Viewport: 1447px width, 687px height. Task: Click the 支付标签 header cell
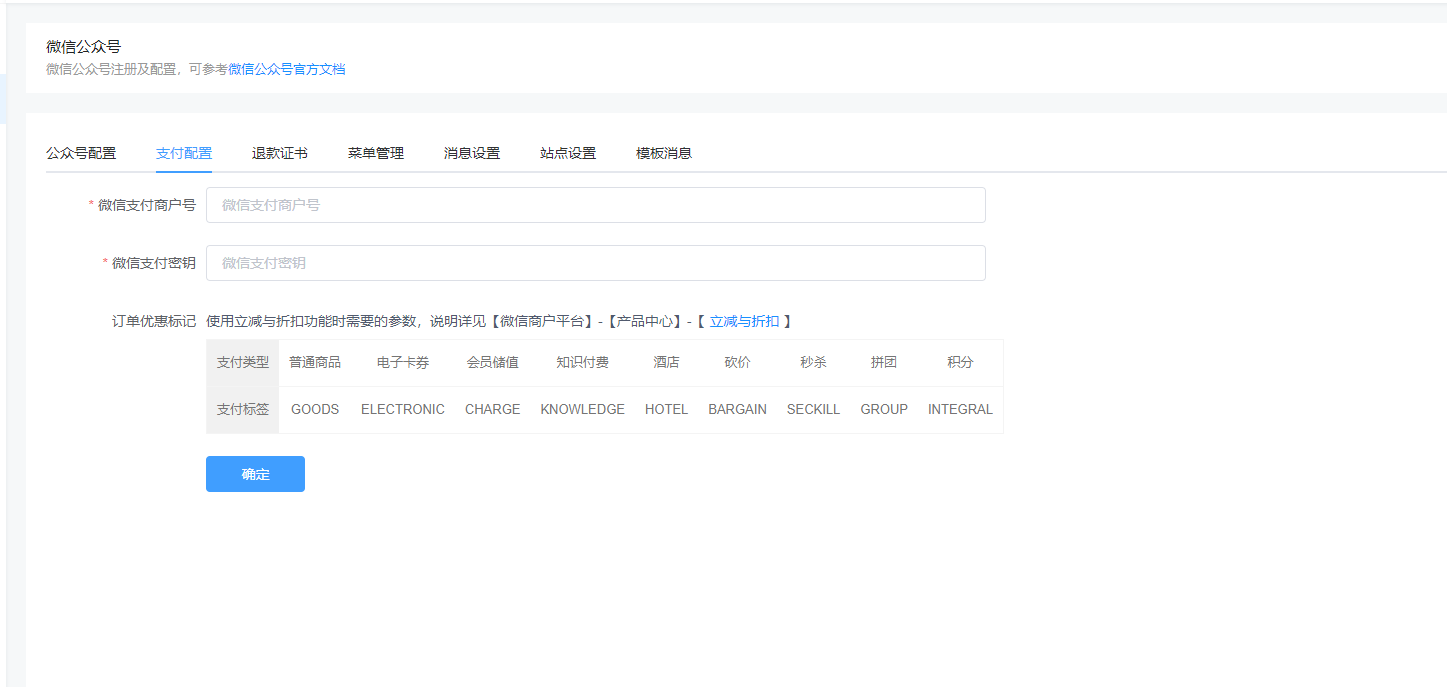pyautogui.click(x=243, y=409)
